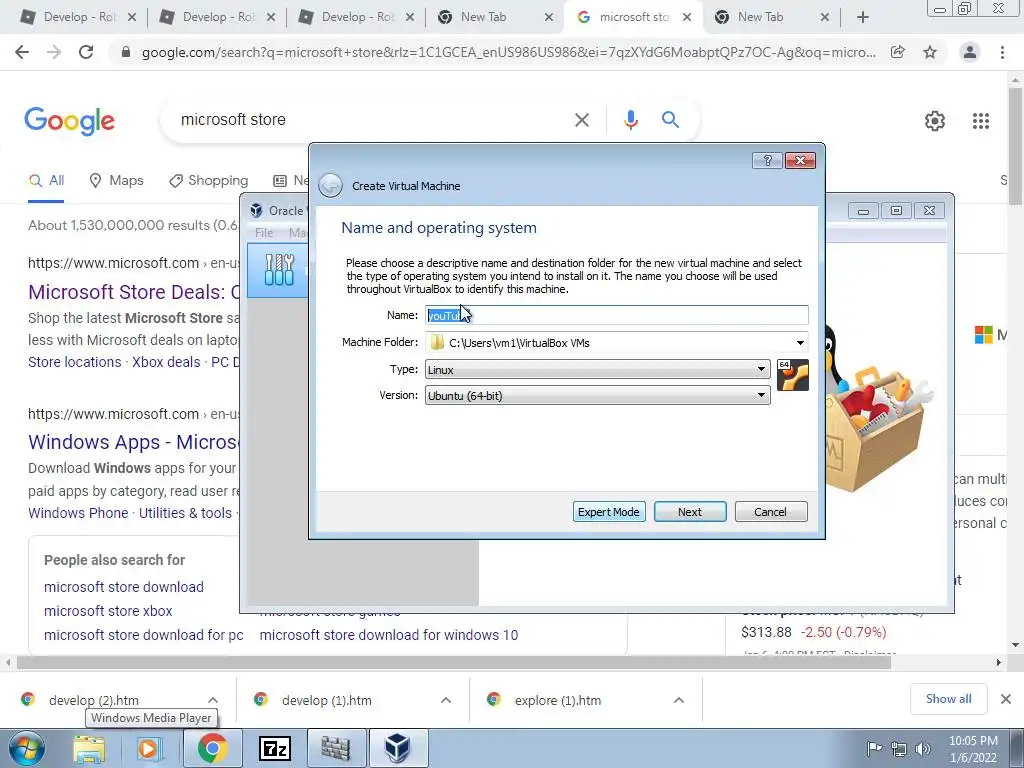The height and width of the screenshot is (768, 1024).
Task: Open the Microsoft Store Deals result link
Action: coord(135,292)
